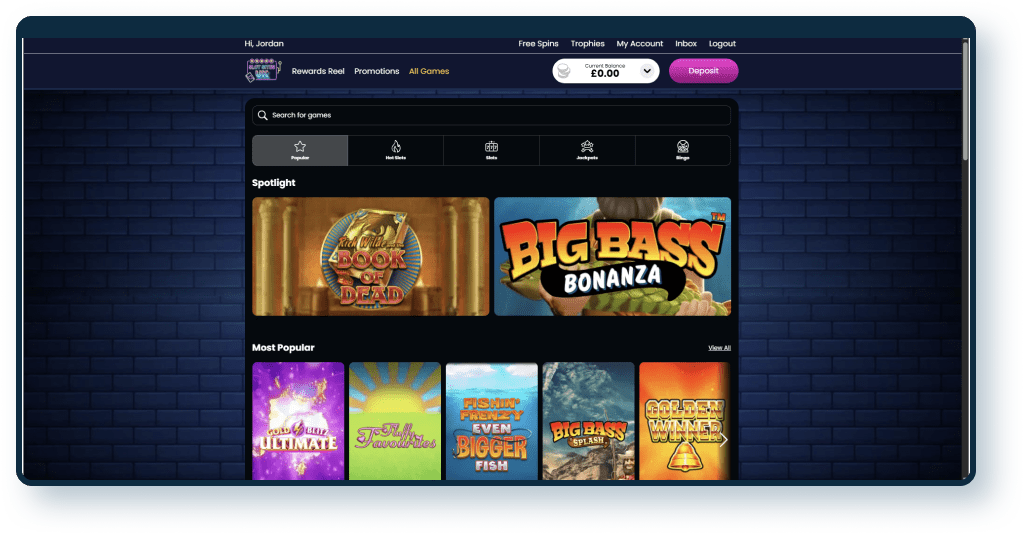Click the £0.00 balance amount

click(605, 74)
